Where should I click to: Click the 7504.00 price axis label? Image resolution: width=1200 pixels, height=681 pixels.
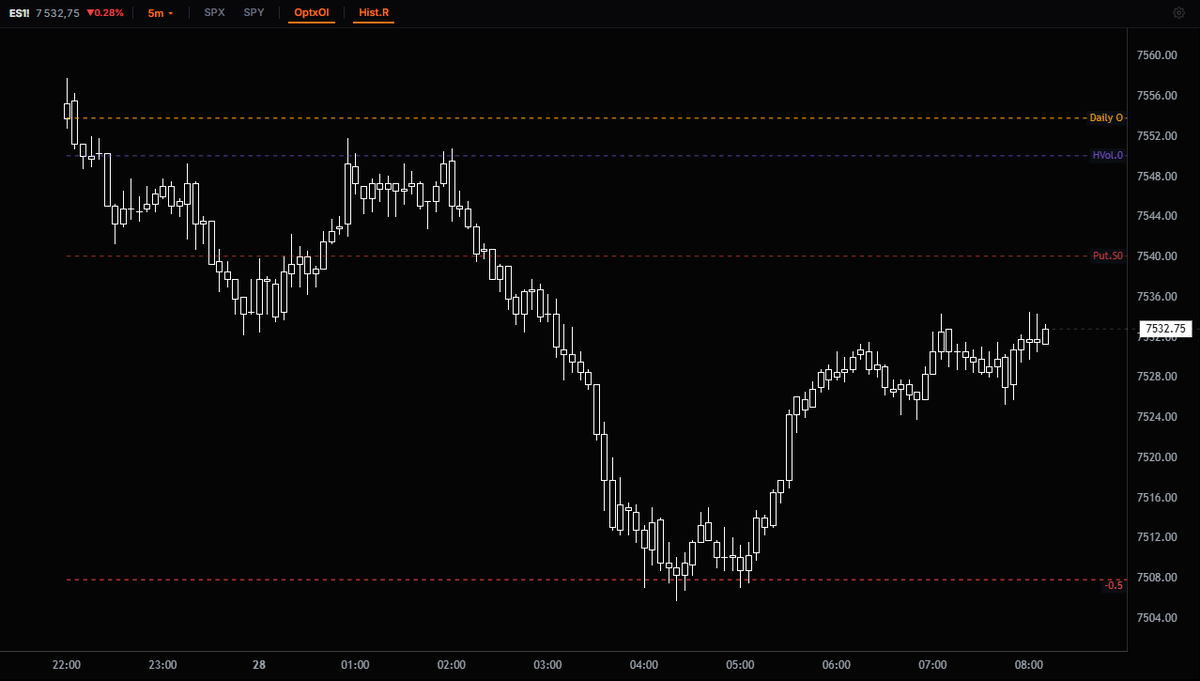click(1156, 617)
